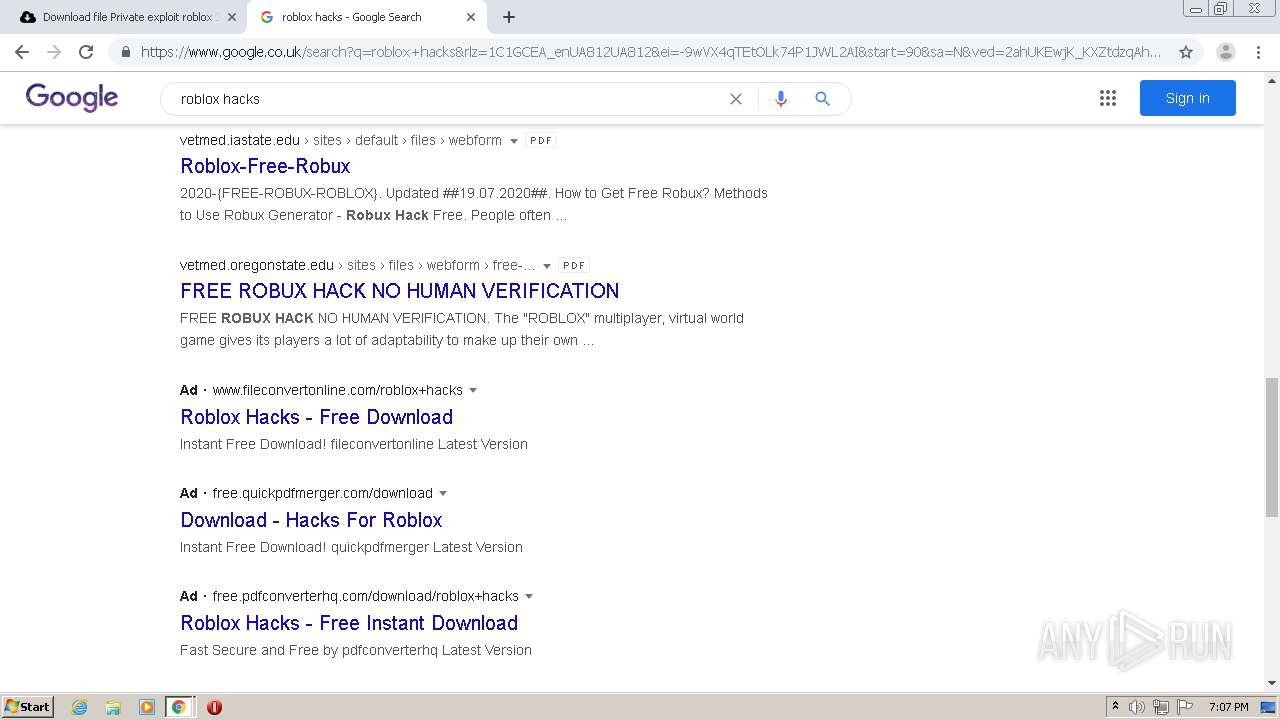
Task: Expand the vetmed.oregonstate.edu result dropdown arrow
Action: pyautogui.click(x=546, y=266)
